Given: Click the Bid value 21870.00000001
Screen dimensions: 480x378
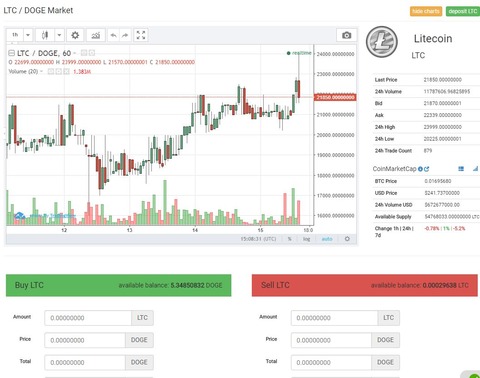Looking at the screenshot, I should 443,103.
